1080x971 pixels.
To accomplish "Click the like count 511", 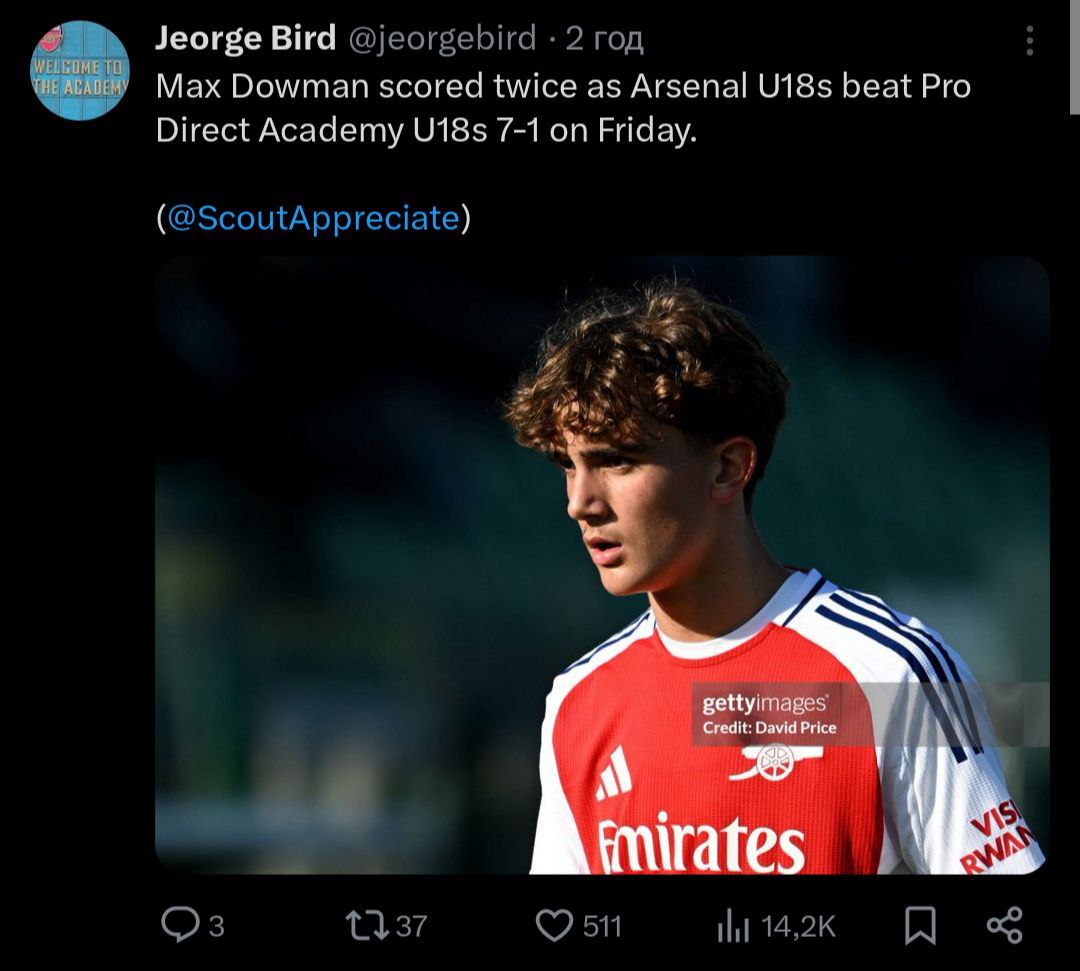I will (602, 927).
